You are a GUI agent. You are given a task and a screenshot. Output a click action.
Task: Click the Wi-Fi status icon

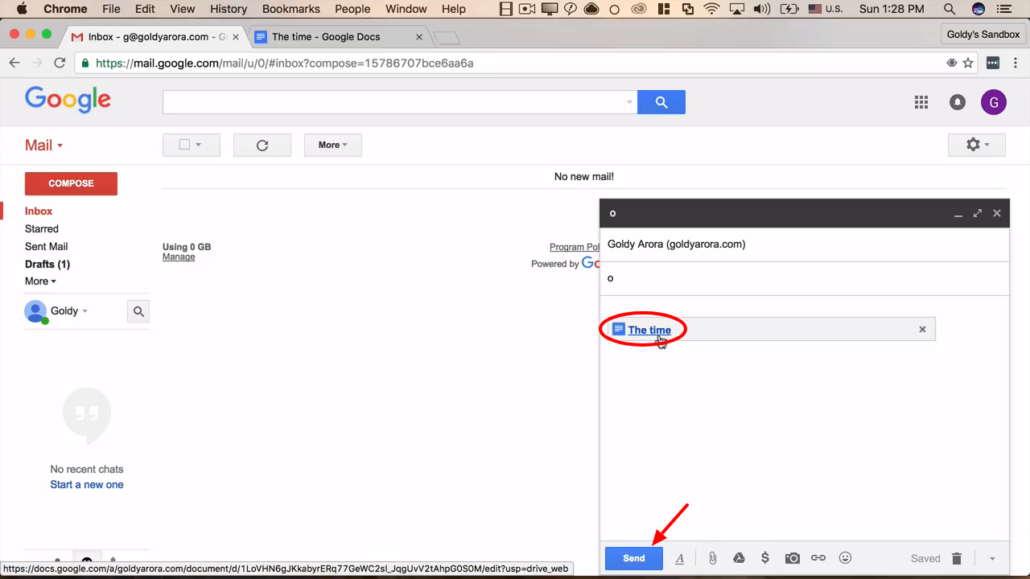pos(711,9)
